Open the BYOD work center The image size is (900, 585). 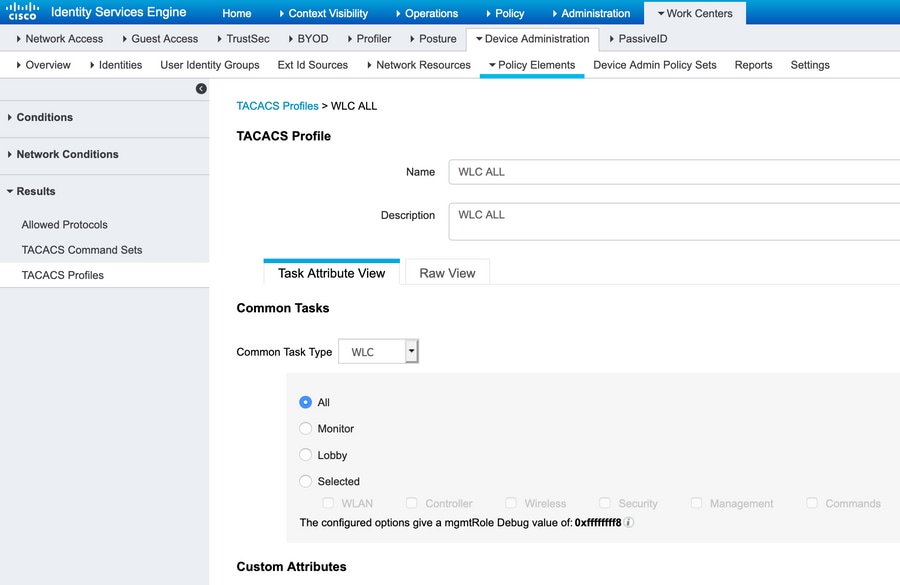click(x=308, y=38)
